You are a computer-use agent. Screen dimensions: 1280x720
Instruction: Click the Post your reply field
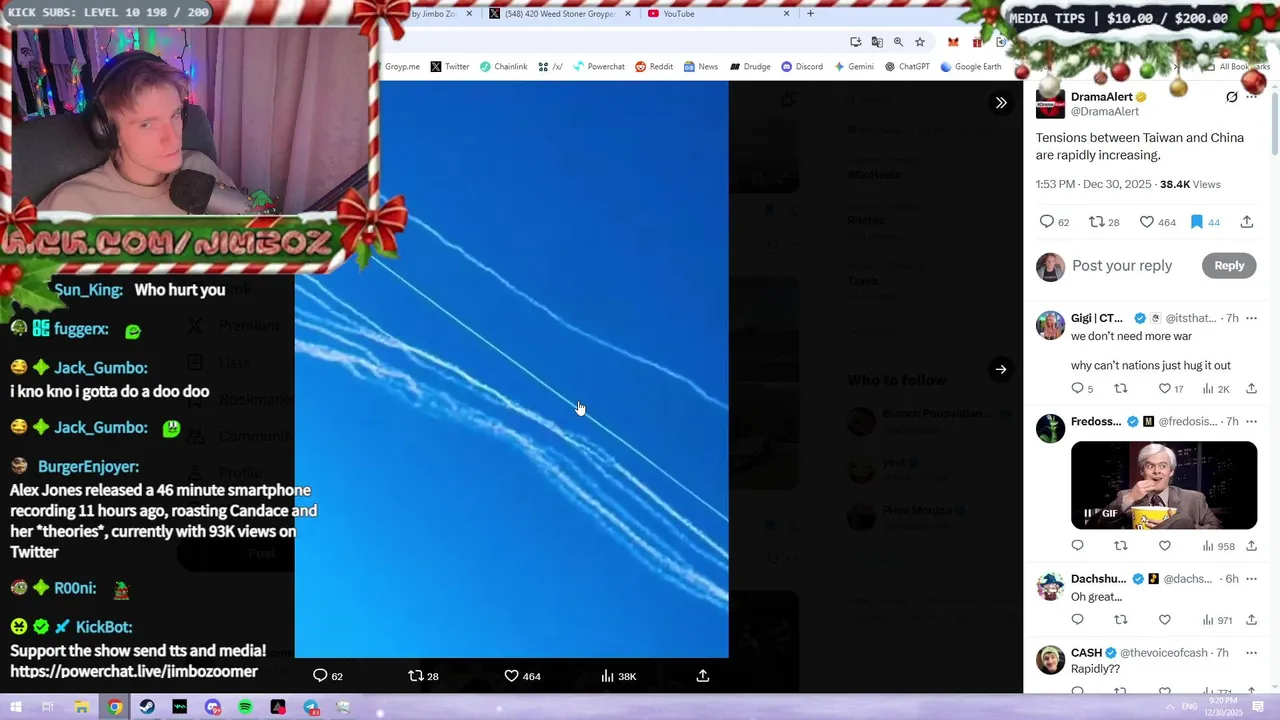(x=1122, y=266)
